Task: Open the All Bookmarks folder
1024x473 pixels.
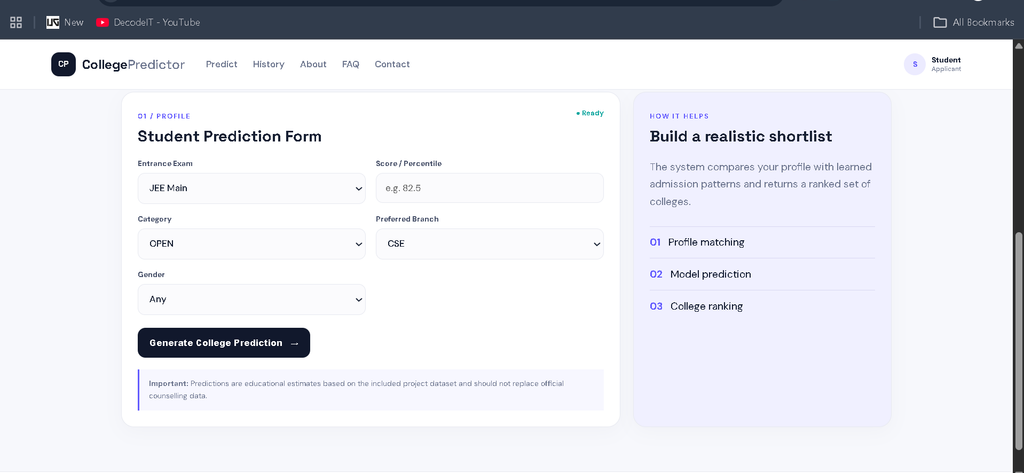Action: pyautogui.click(x=974, y=22)
